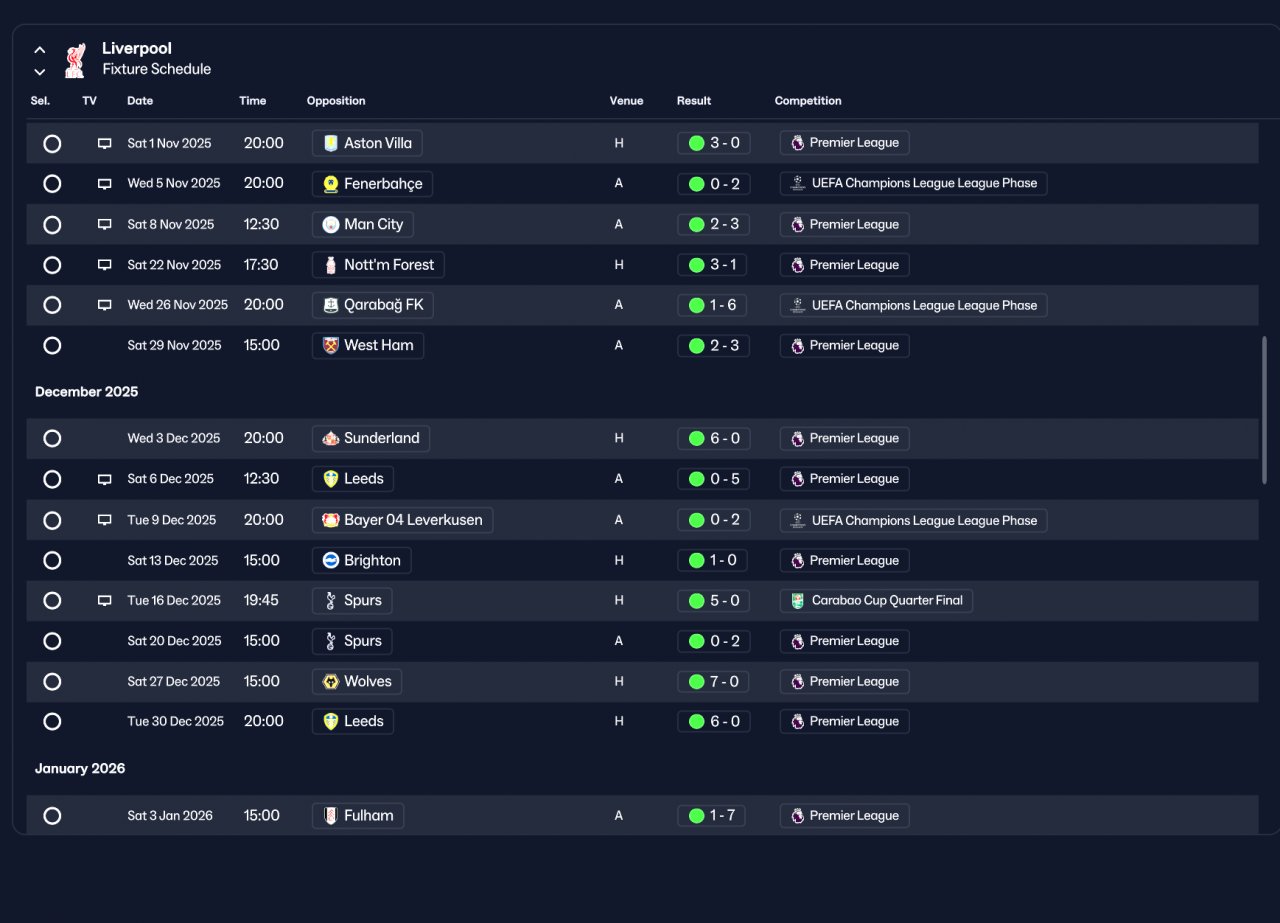Select the radio button for the West Ham fixture

tap(52, 345)
